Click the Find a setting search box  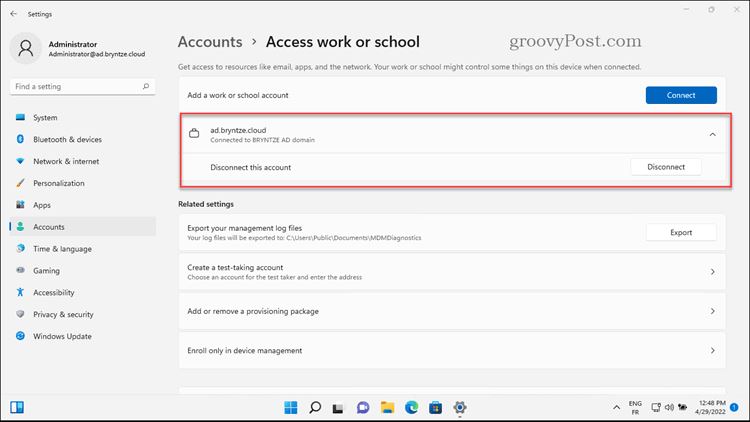coord(82,87)
